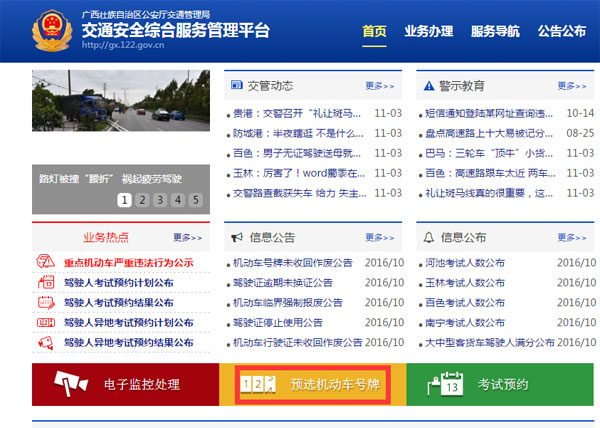Open news item 贵港：交警召开 礼让斑马
600x428 pixels.
point(297,113)
